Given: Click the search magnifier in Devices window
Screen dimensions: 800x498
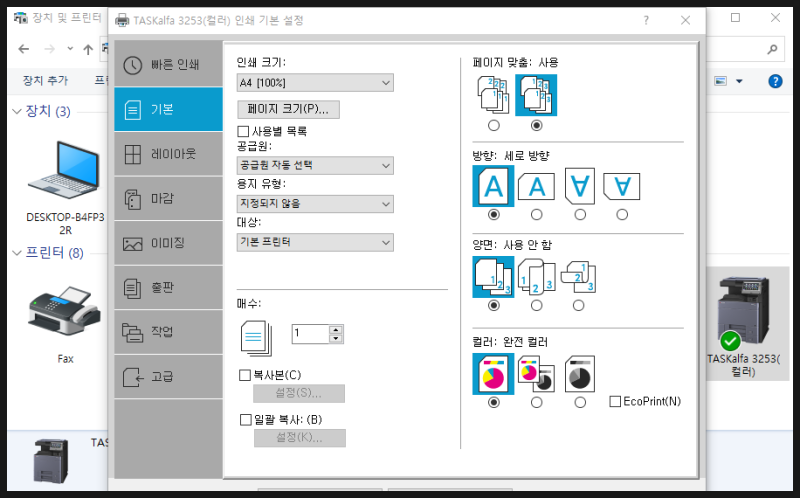Looking at the screenshot, I should point(772,49).
